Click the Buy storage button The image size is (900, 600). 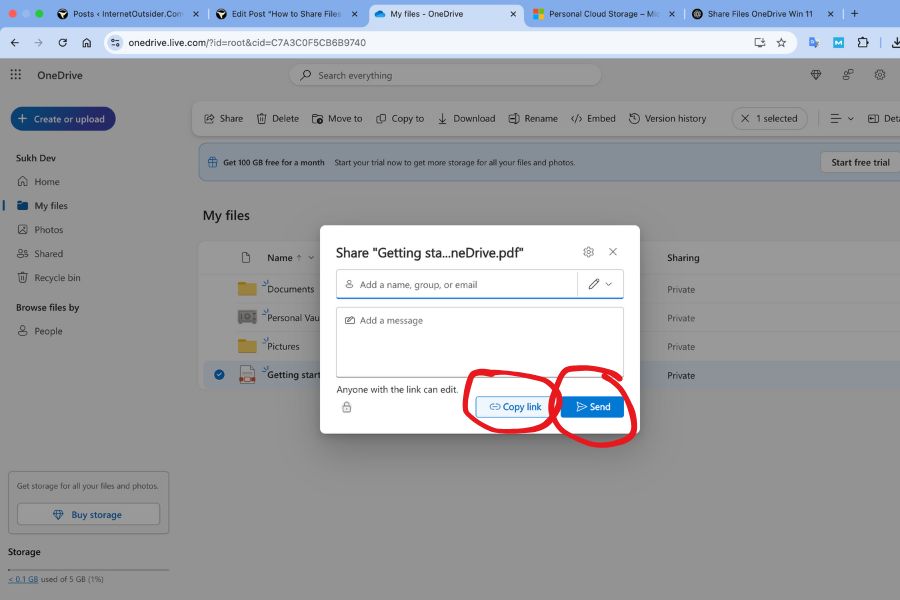[x=88, y=514]
